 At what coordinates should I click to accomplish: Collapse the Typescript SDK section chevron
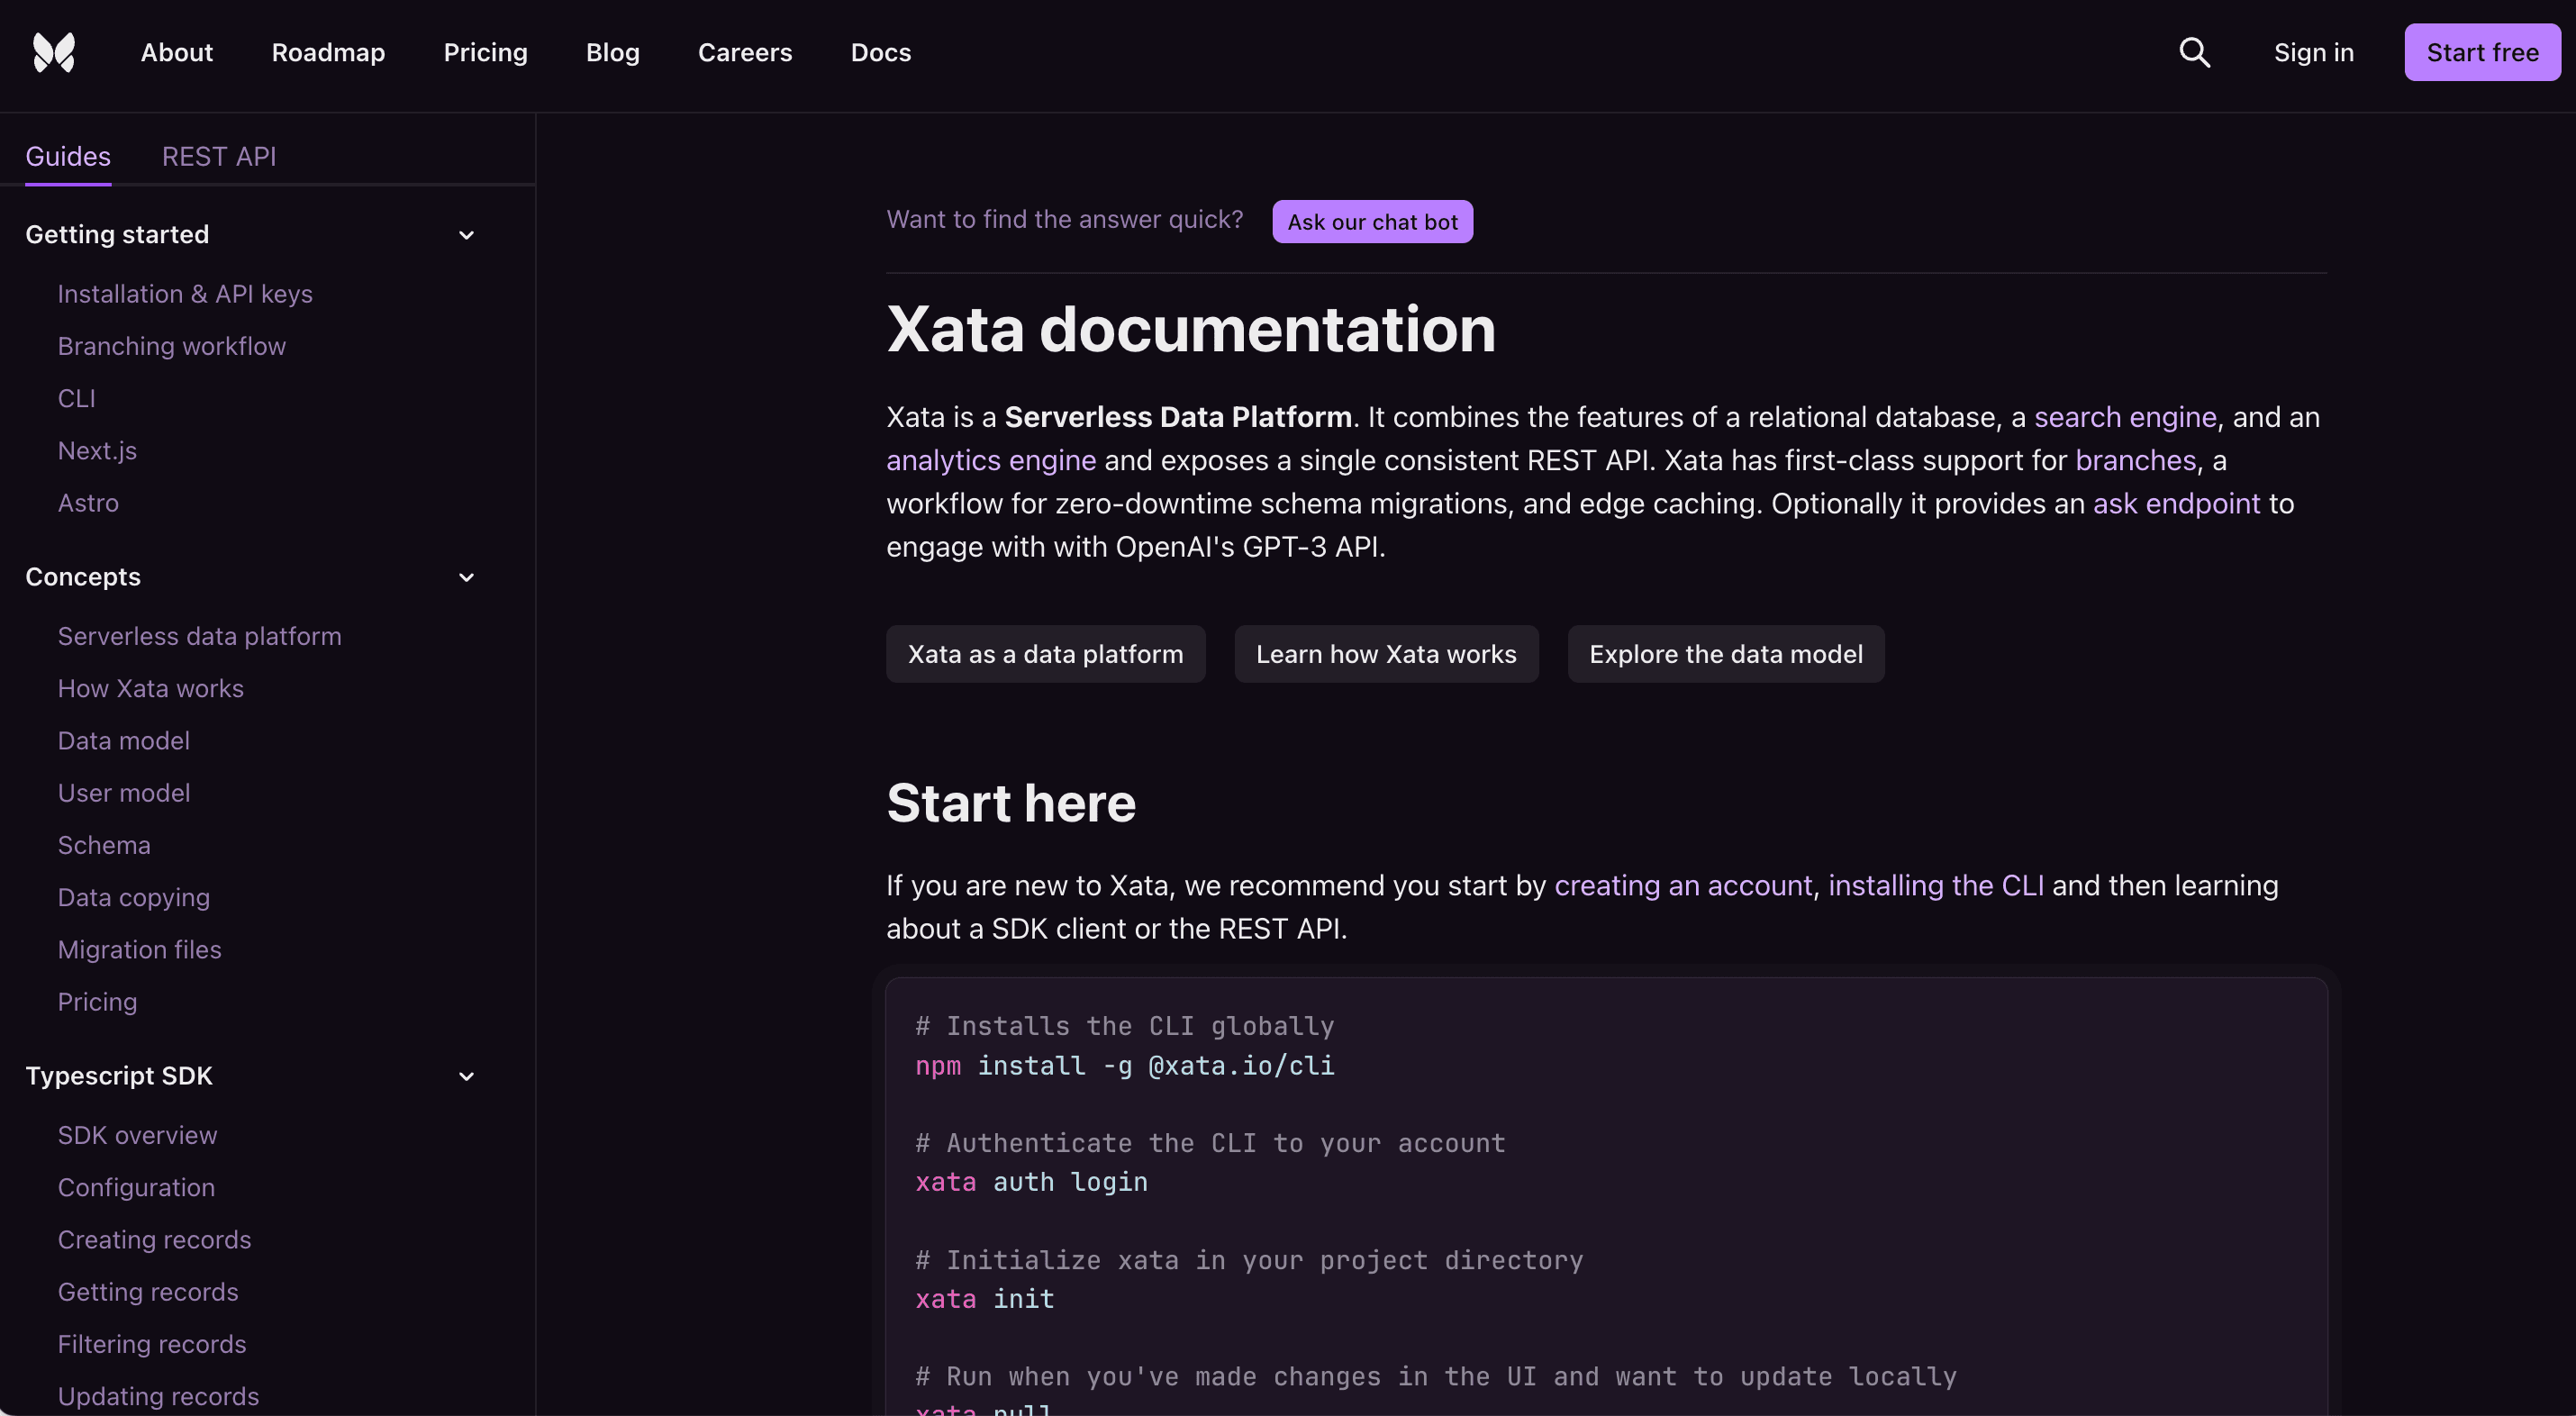tap(466, 1076)
